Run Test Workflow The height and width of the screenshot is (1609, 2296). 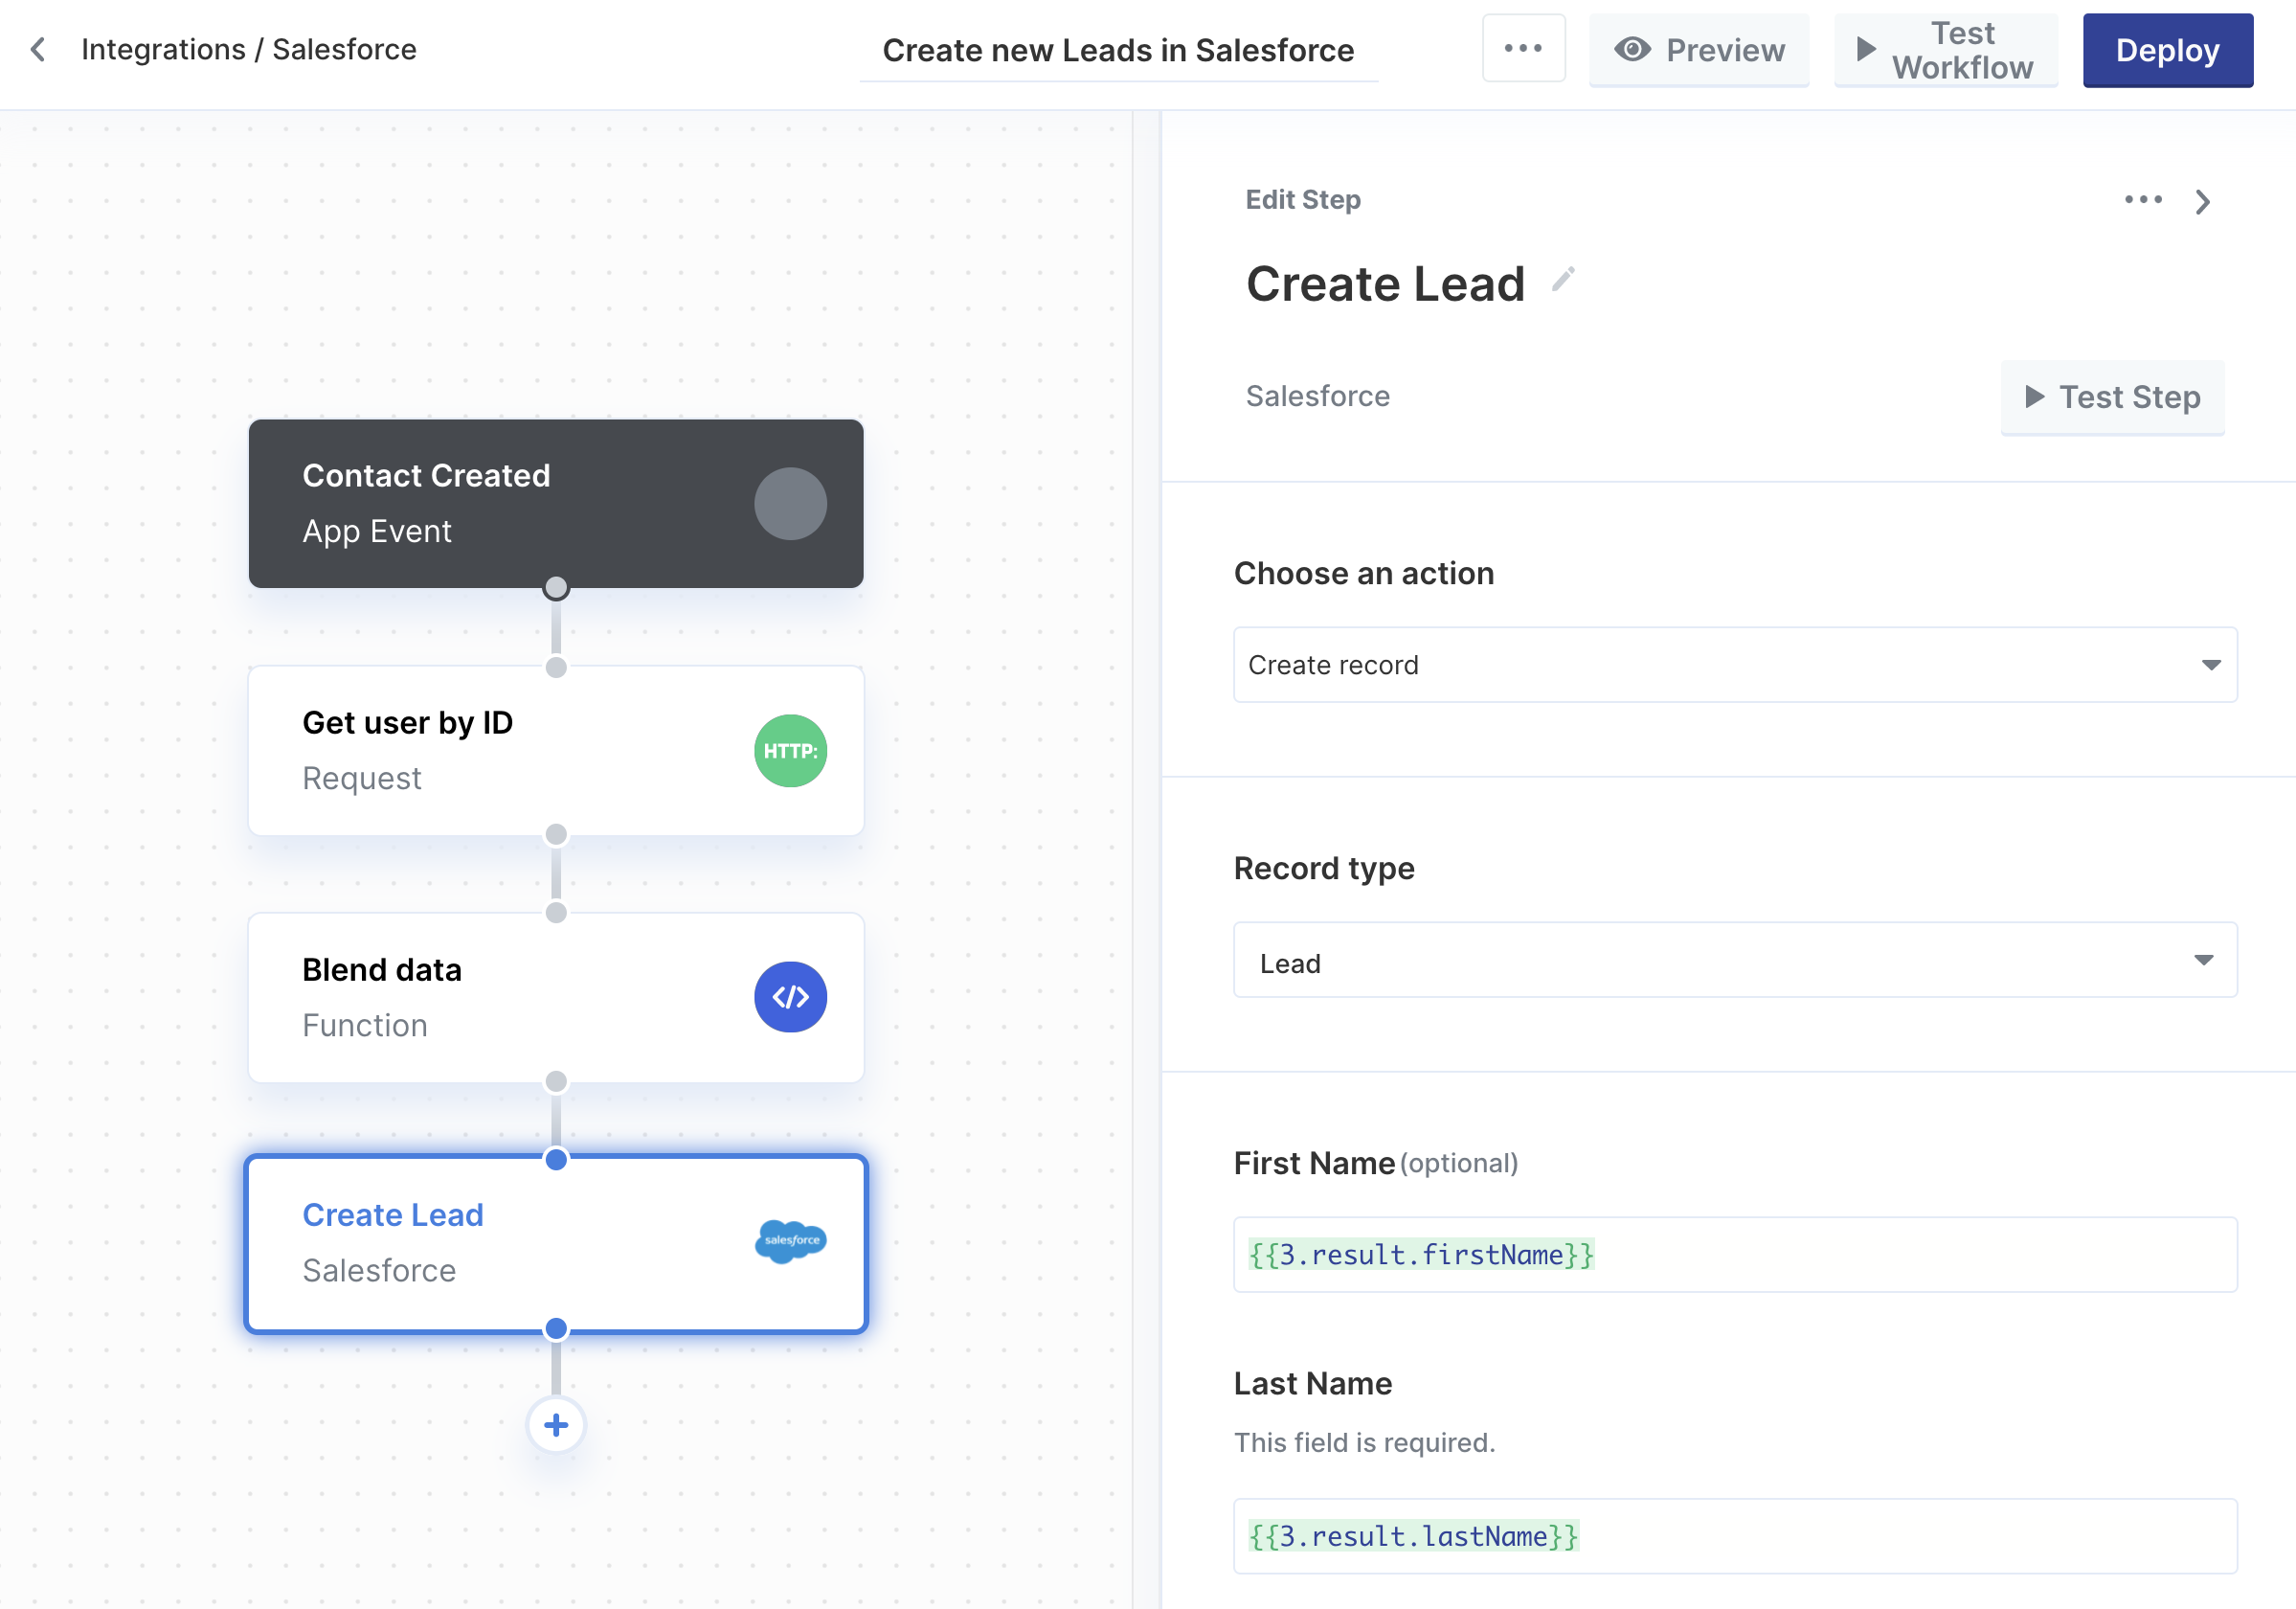1945,50
